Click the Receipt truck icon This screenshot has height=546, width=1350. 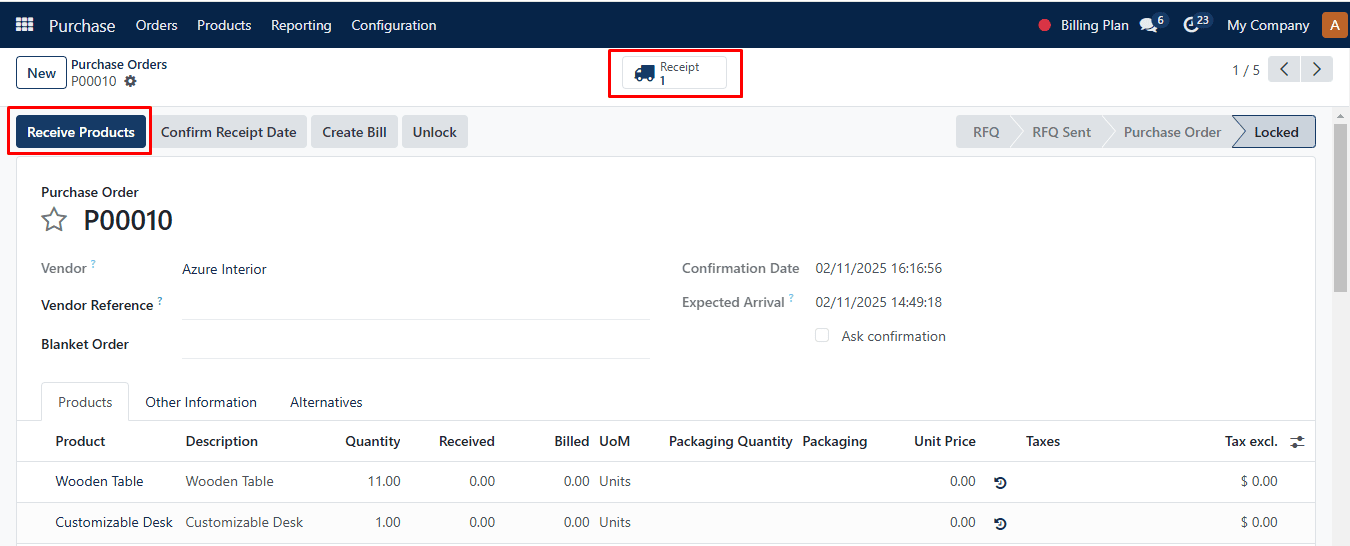coord(645,73)
